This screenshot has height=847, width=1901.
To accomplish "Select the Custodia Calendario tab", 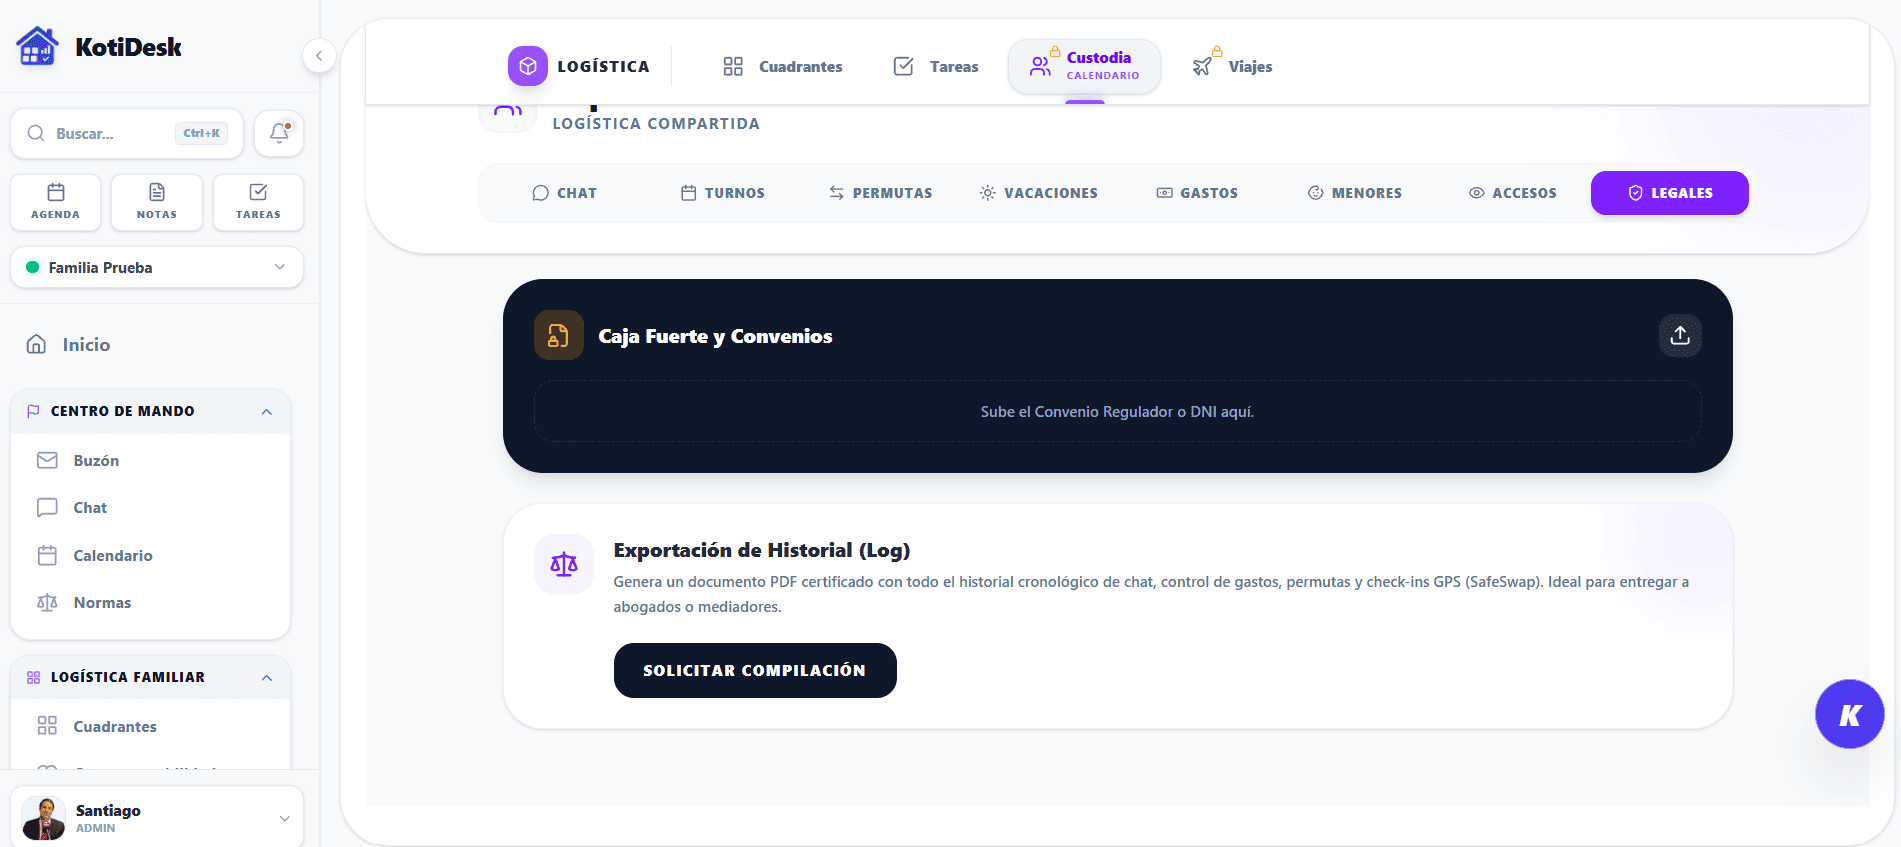I will [x=1085, y=66].
